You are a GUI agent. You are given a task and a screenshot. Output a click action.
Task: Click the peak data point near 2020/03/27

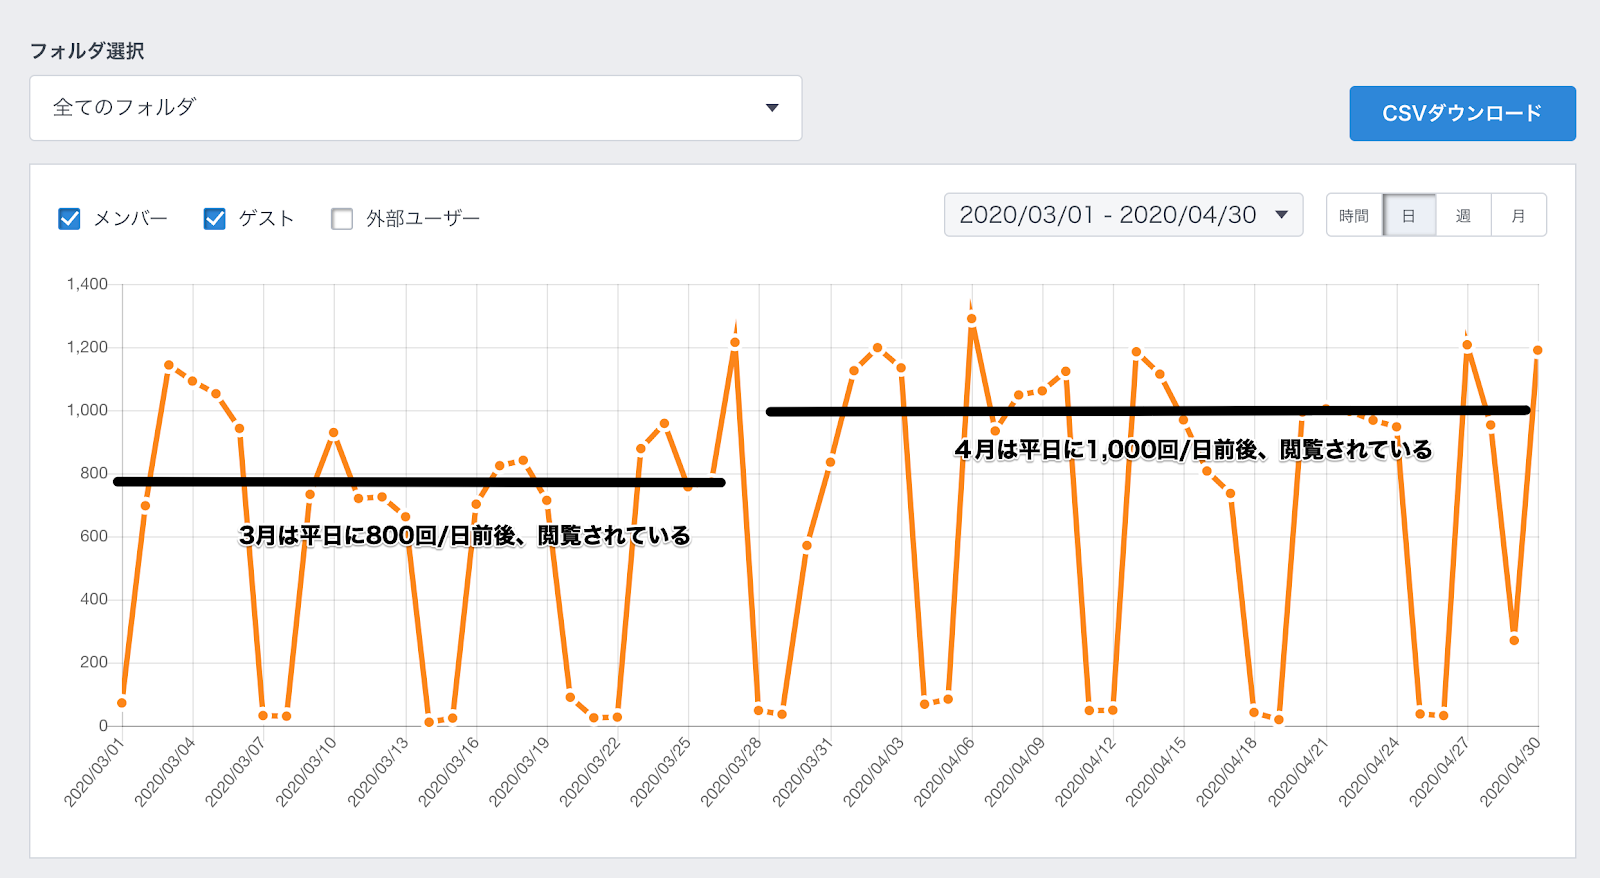click(x=735, y=343)
